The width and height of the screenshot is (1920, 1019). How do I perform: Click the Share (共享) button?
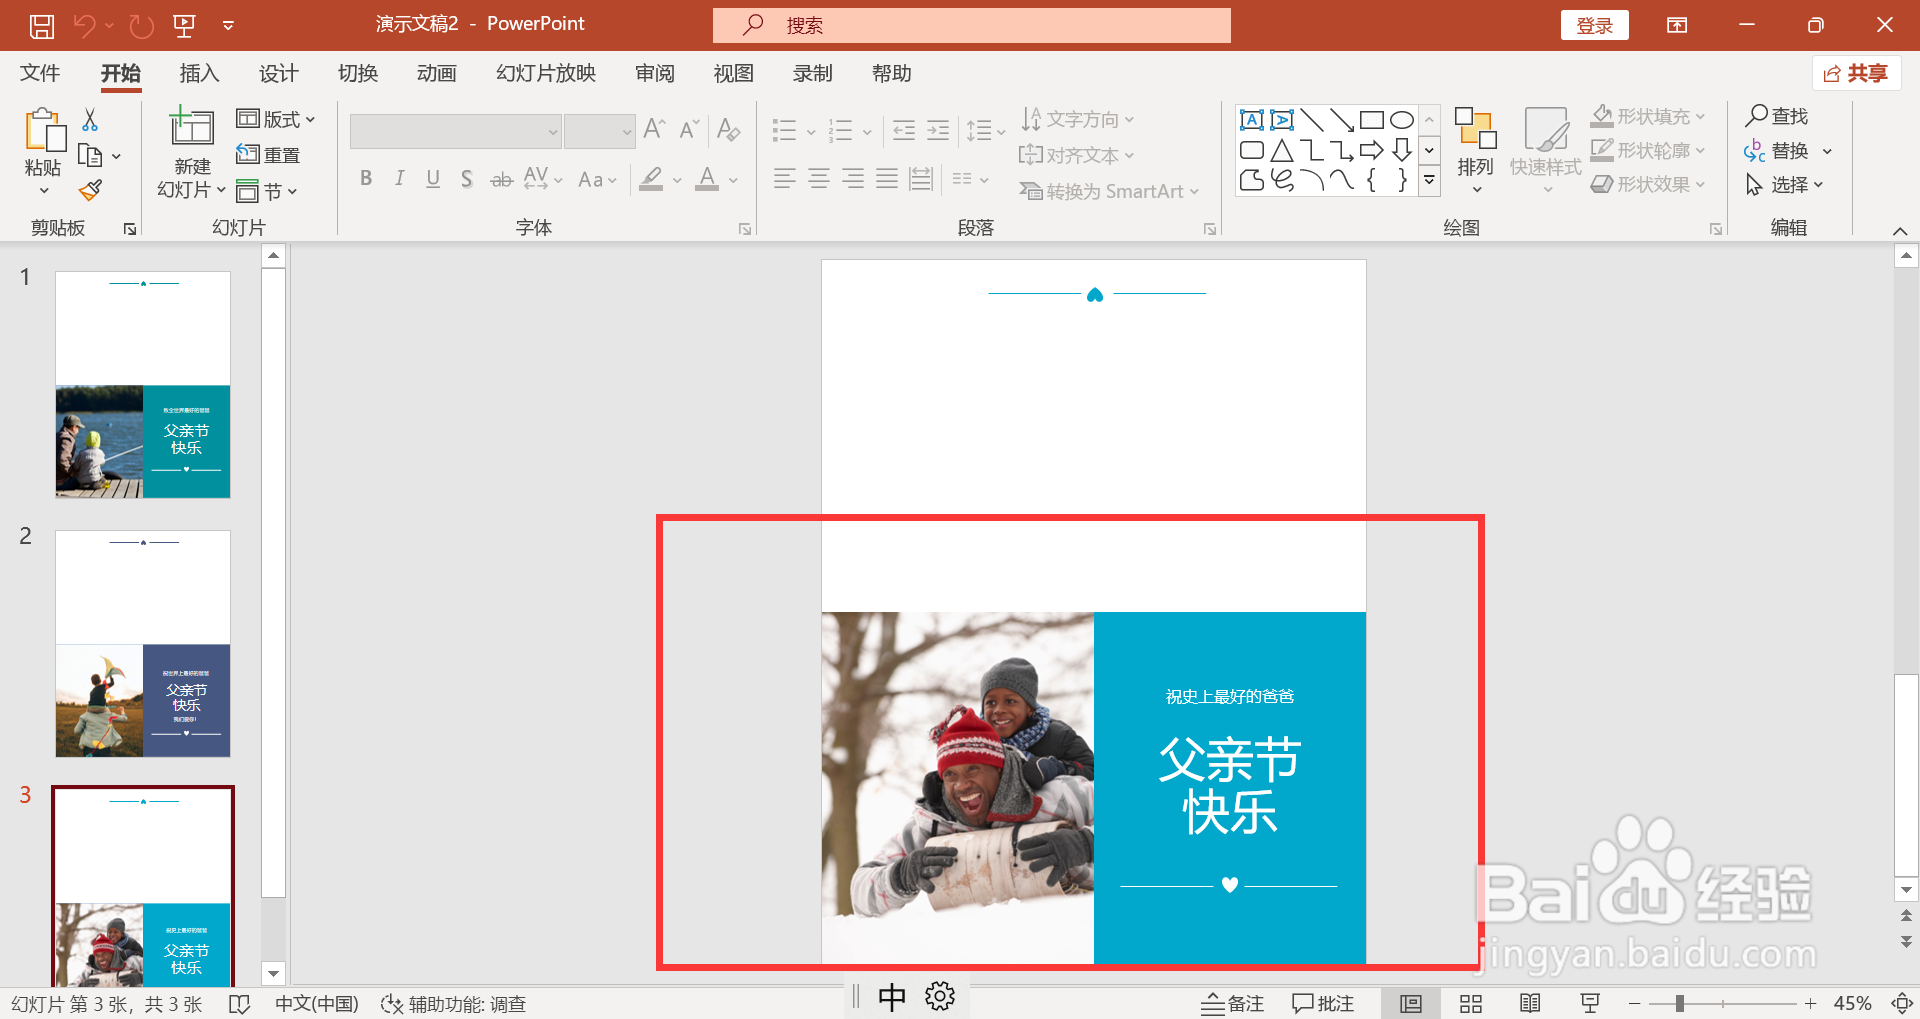point(1856,73)
